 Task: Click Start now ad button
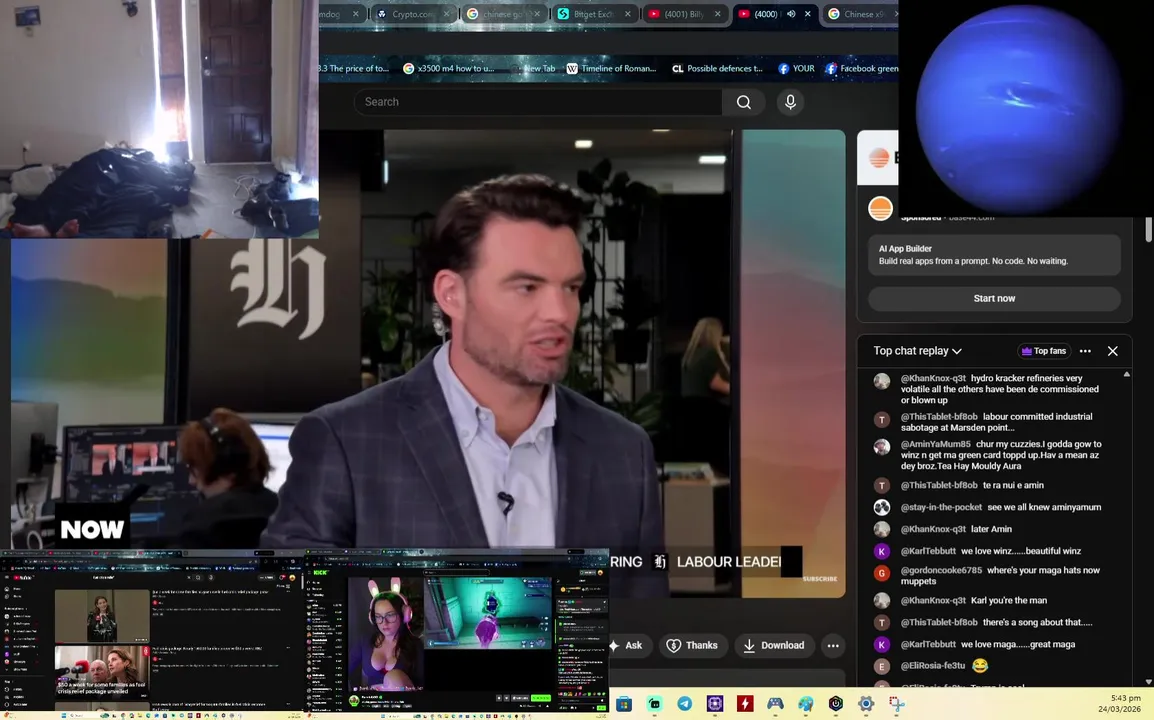[994, 298]
